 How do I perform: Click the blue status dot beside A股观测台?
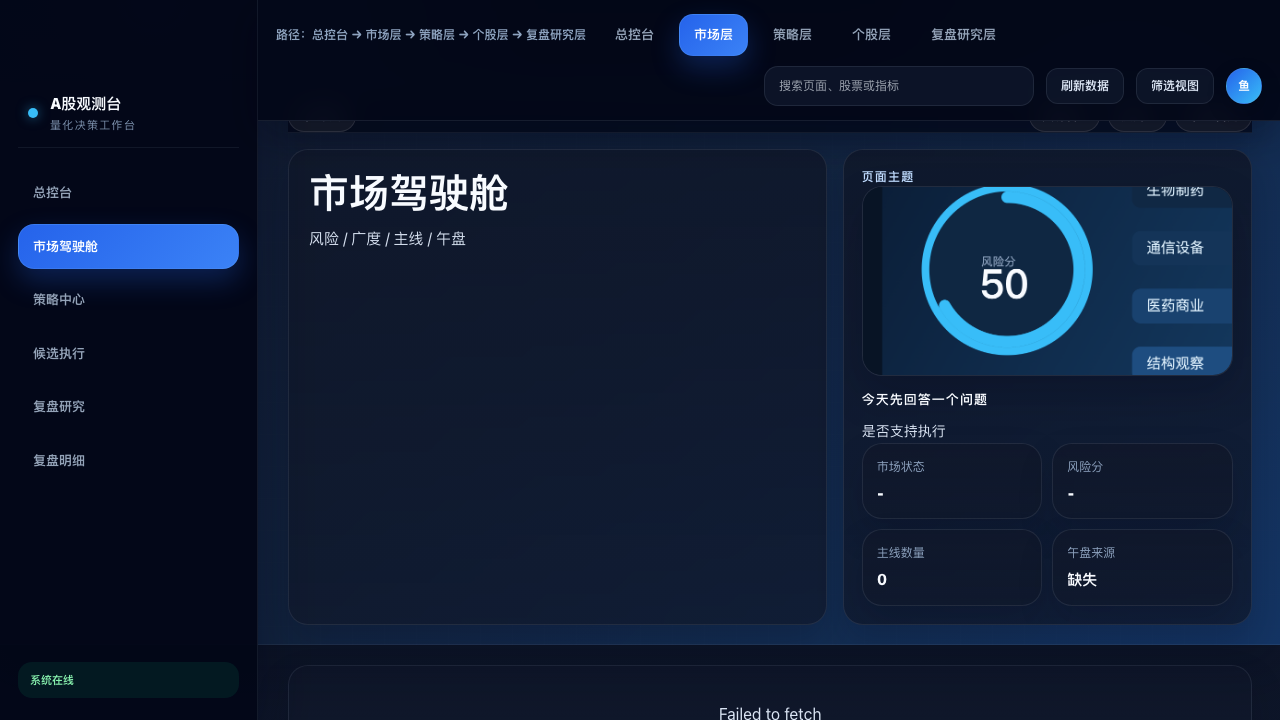pyautogui.click(x=33, y=113)
